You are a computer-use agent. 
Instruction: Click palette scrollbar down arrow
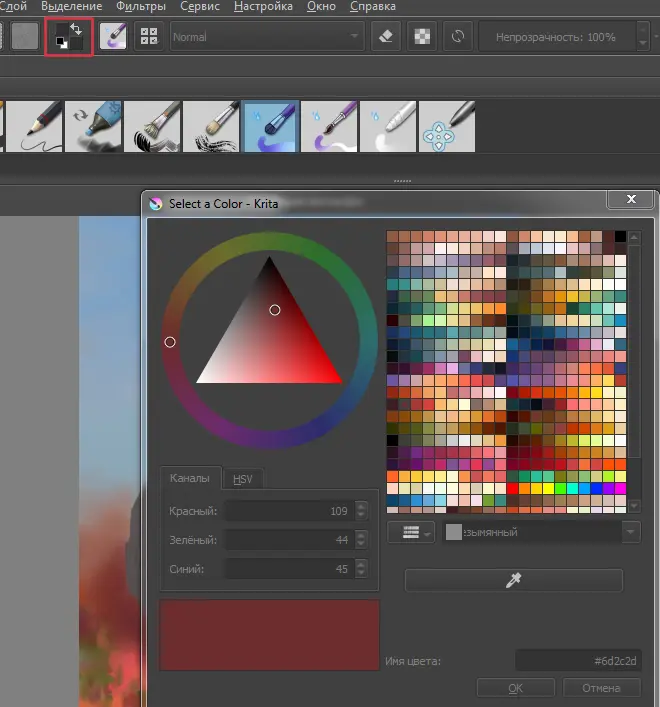tap(634, 506)
